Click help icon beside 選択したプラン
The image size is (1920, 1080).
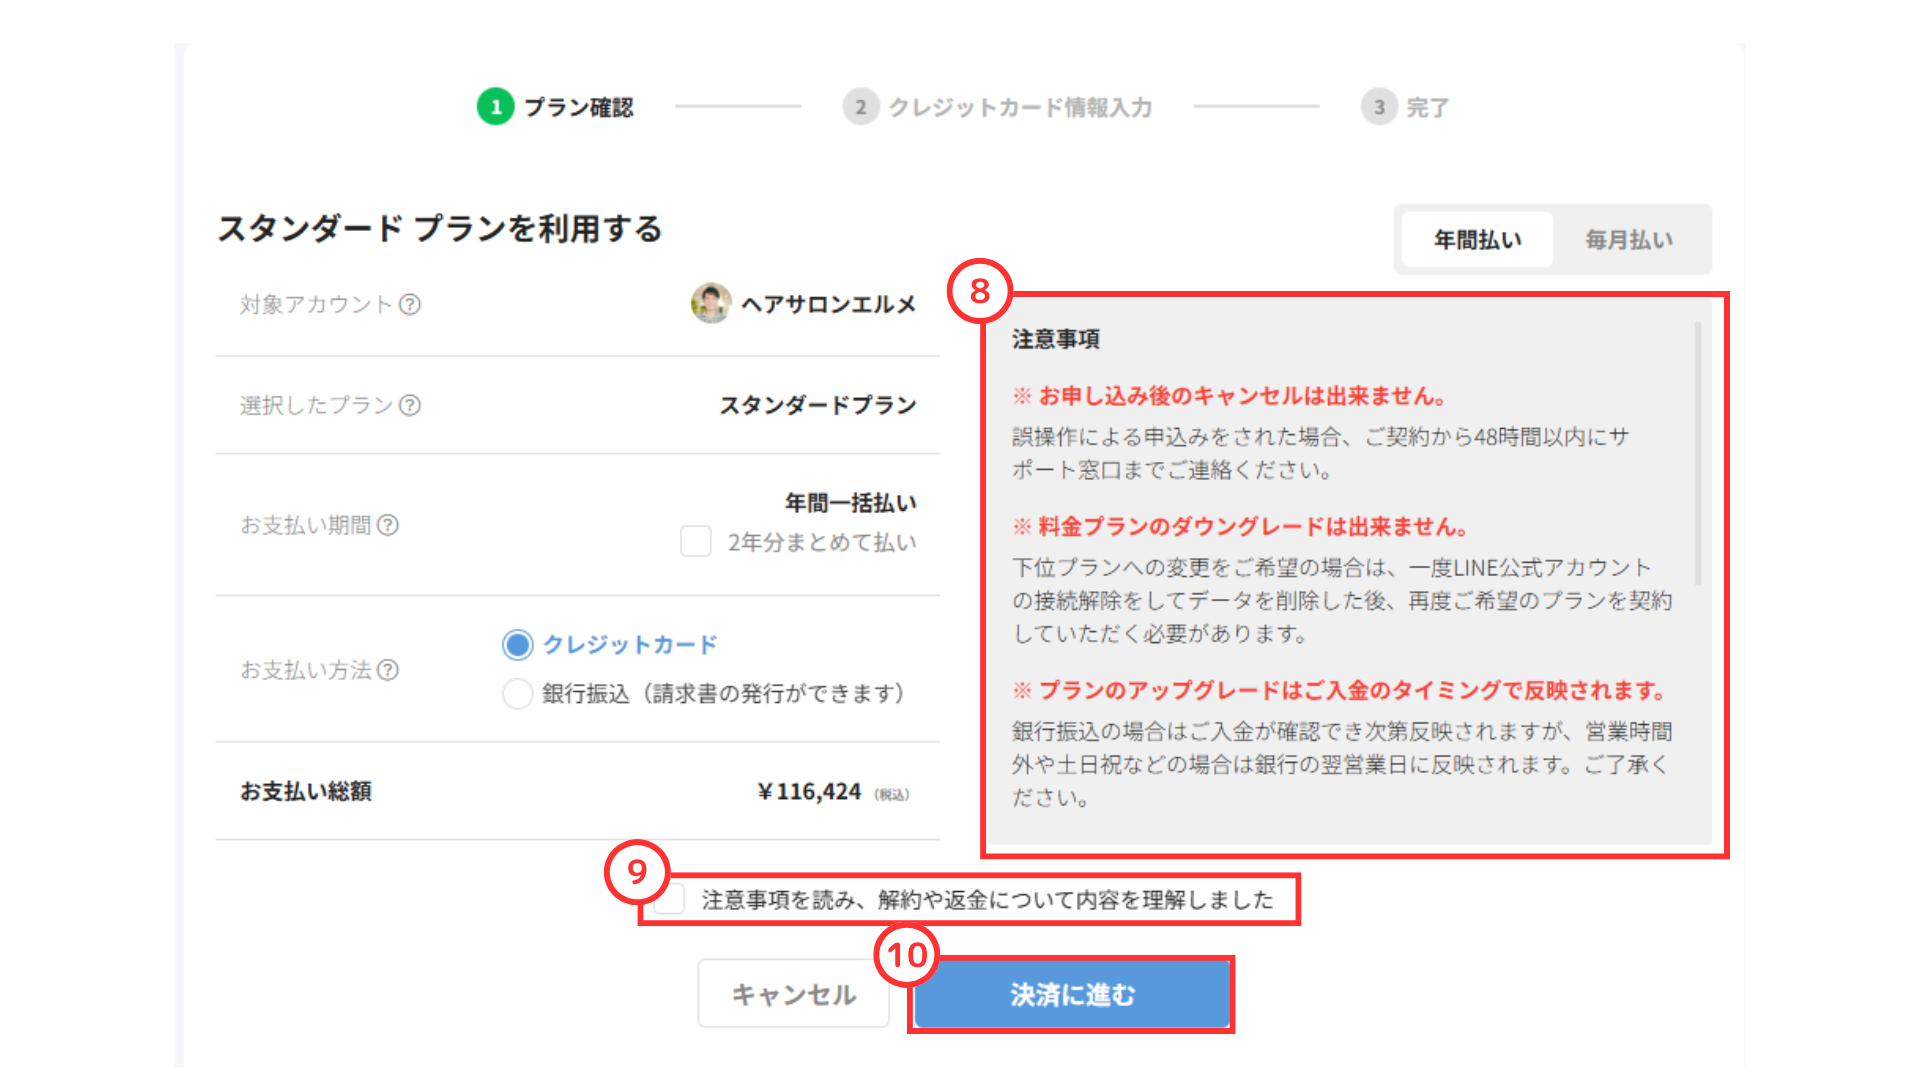410,405
